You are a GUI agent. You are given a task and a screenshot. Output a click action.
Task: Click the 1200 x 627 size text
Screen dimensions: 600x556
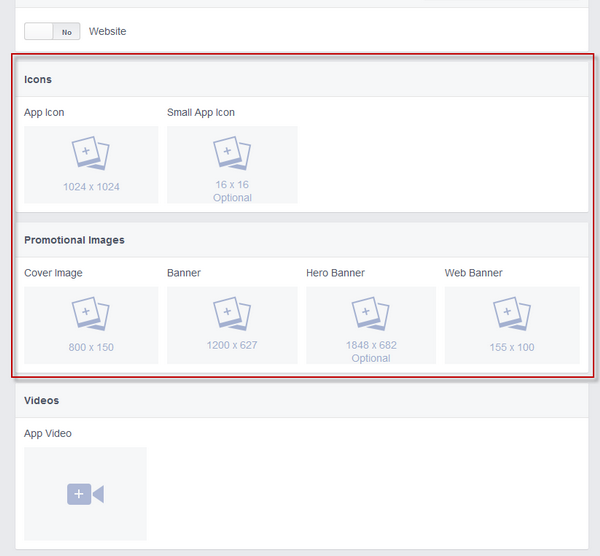click(232, 346)
